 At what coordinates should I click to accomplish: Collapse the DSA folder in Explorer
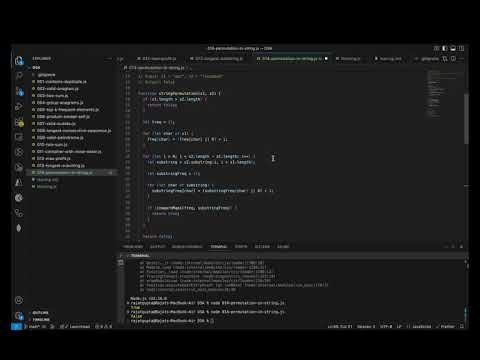[35, 68]
